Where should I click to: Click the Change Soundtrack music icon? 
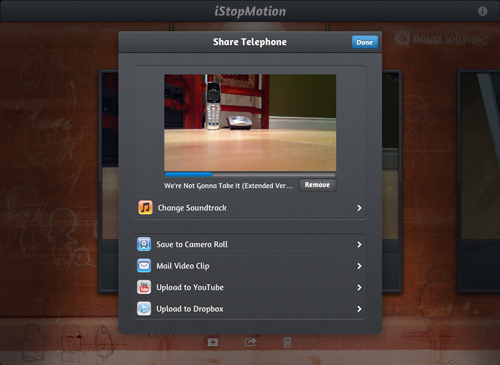point(145,207)
